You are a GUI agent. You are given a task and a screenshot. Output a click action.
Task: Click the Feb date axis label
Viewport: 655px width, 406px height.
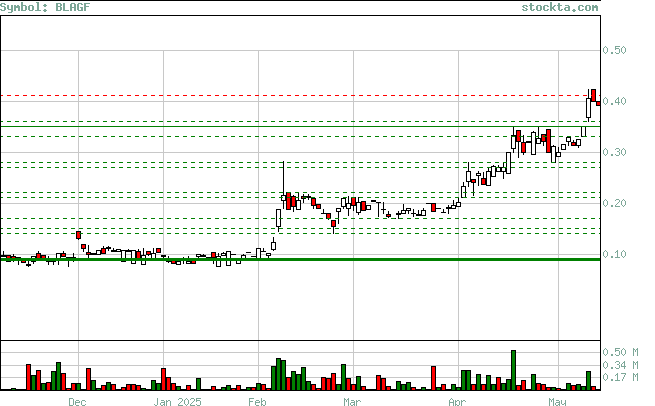click(257, 401)
